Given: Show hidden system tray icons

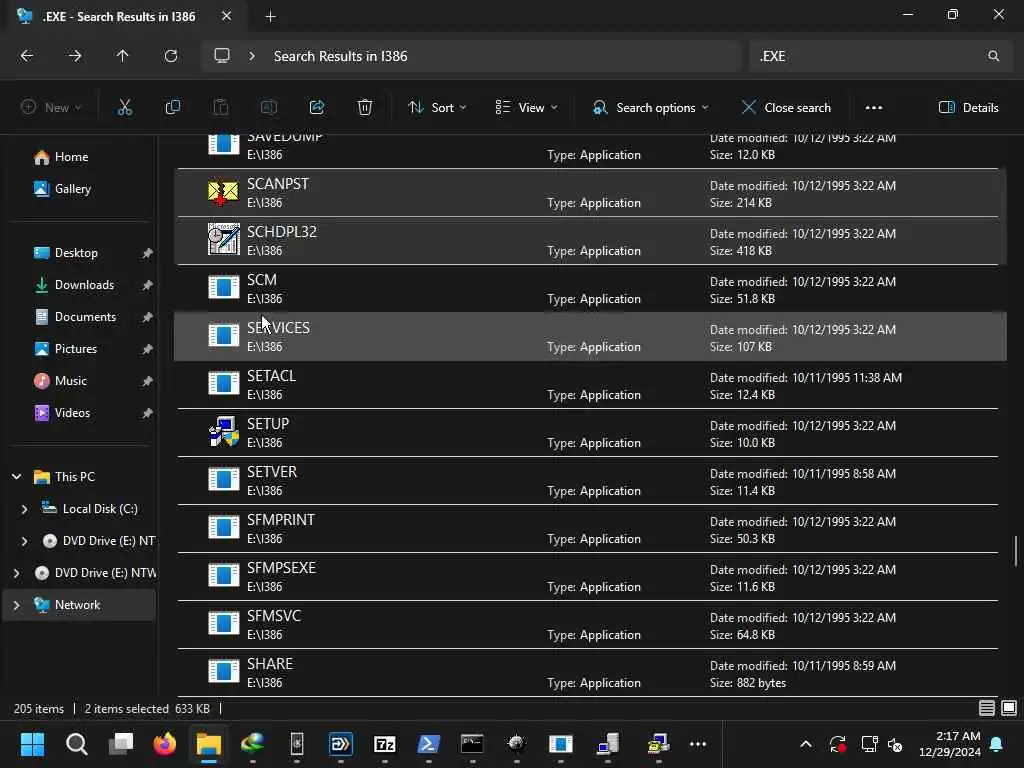Looking at the screenshot, I should pyautogui.click(x=806, y=744).
